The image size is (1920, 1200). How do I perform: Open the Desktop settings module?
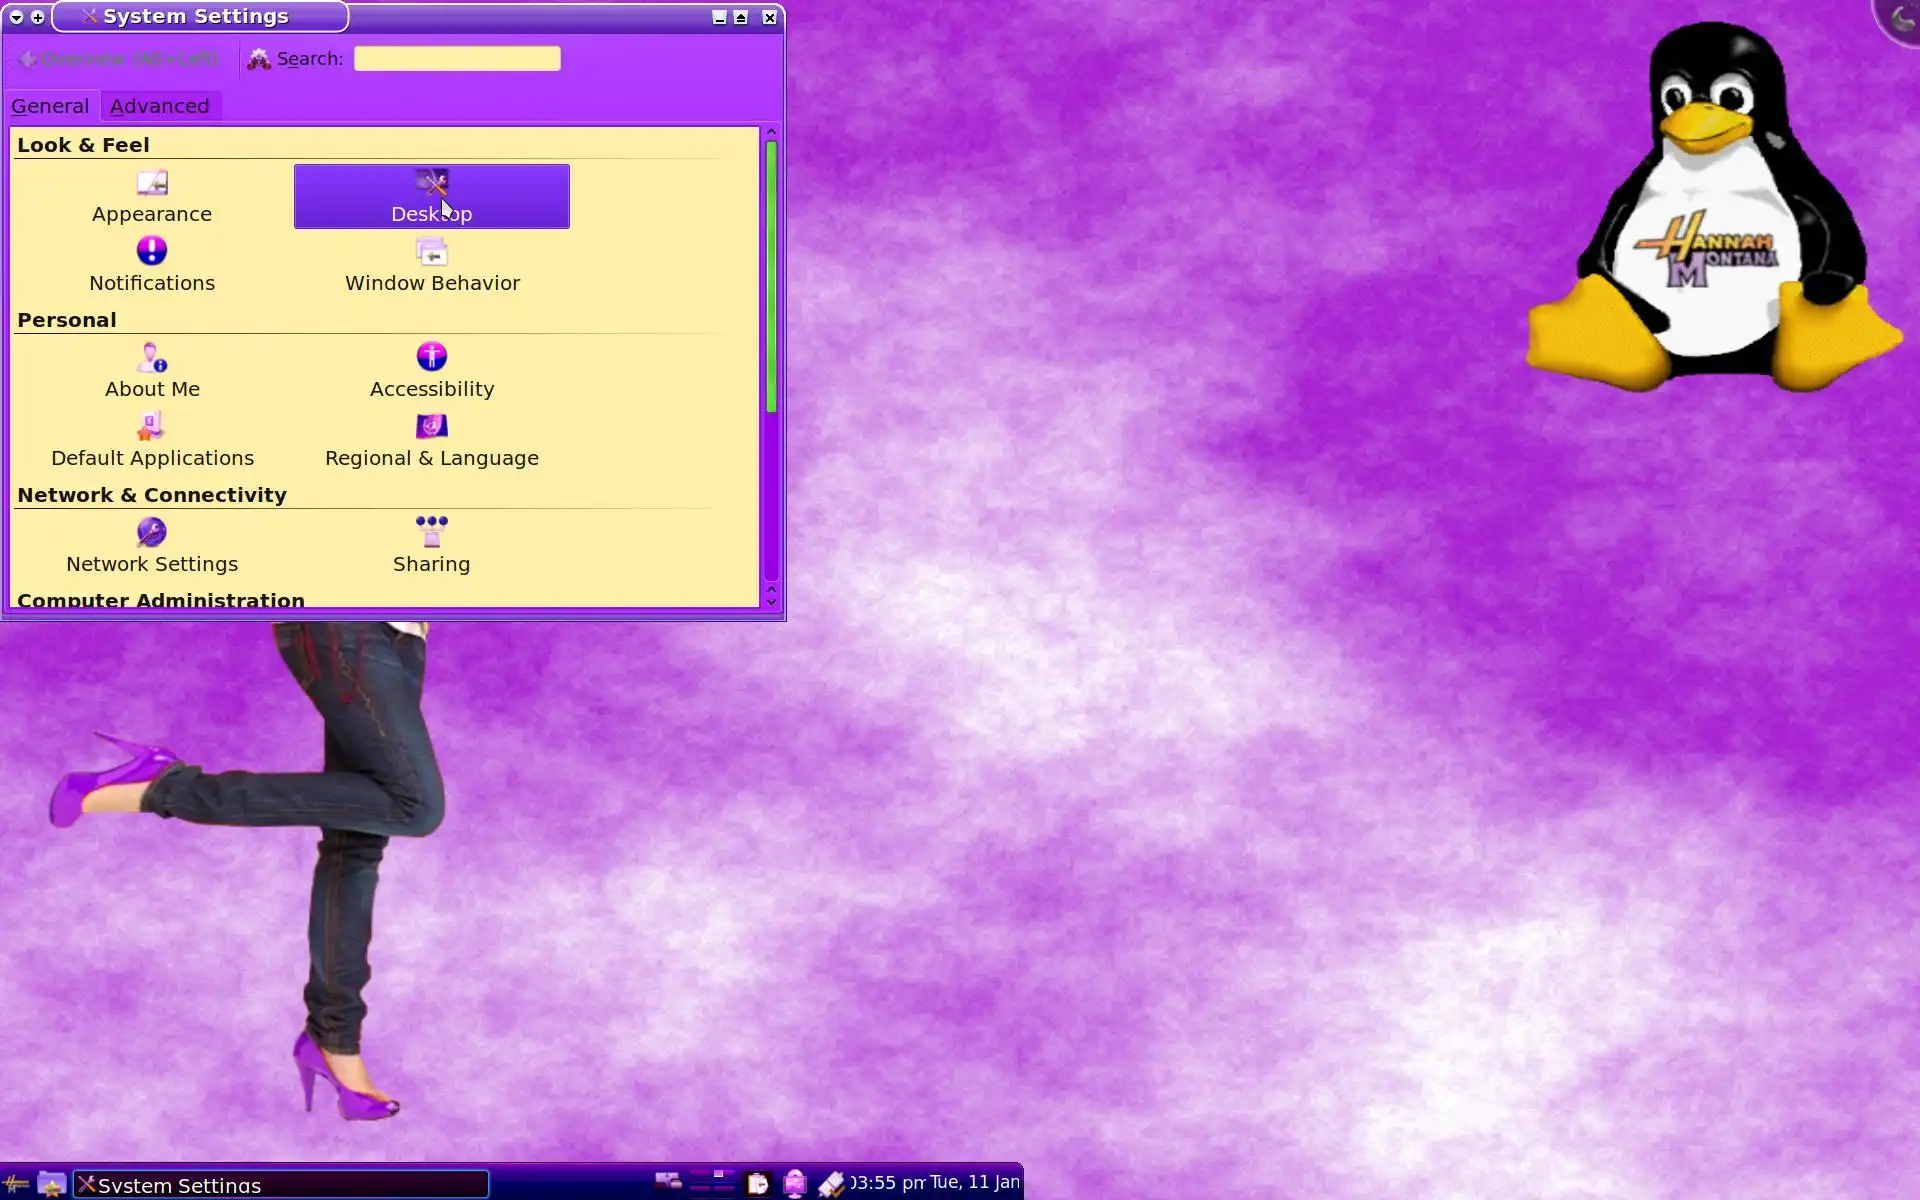(431, 196)
